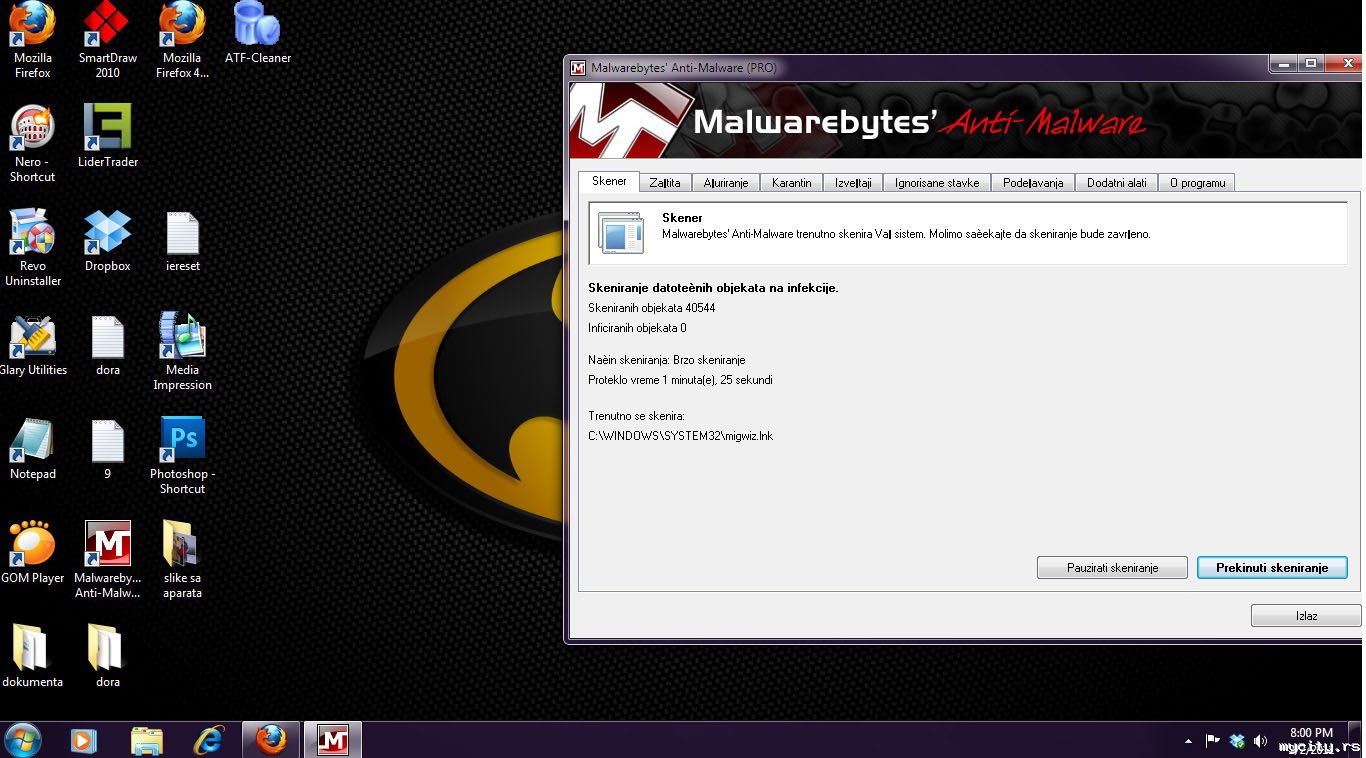Select the dora folder next to dokumenta
This screenshot has height=758, width=1366.
tap(108, 657)
